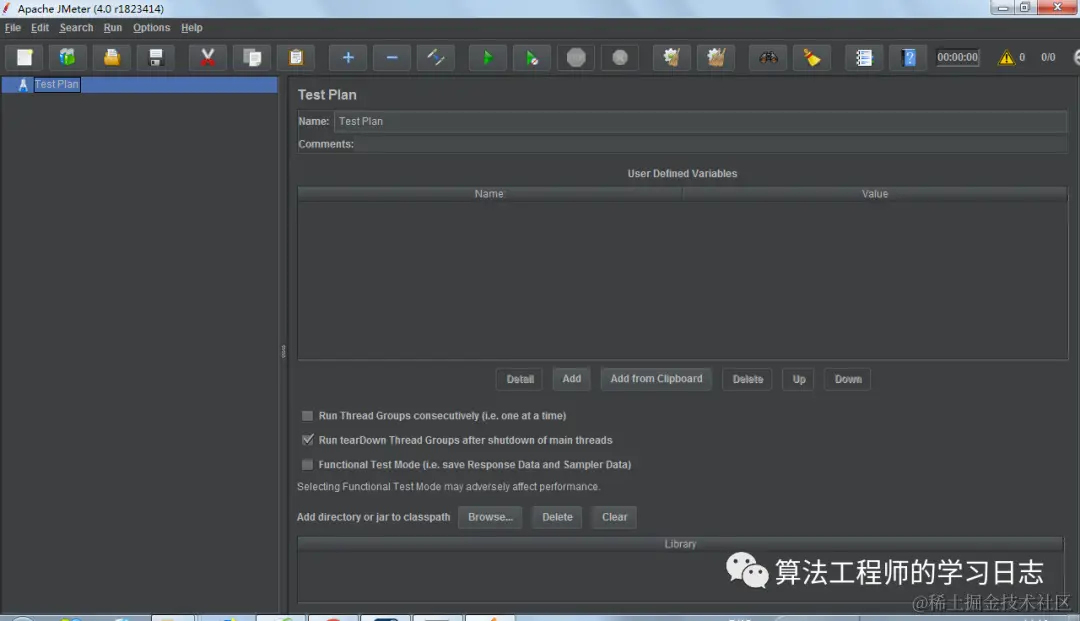
Task: Click the Stop test toolbar icon
Action: coord(576,58)
